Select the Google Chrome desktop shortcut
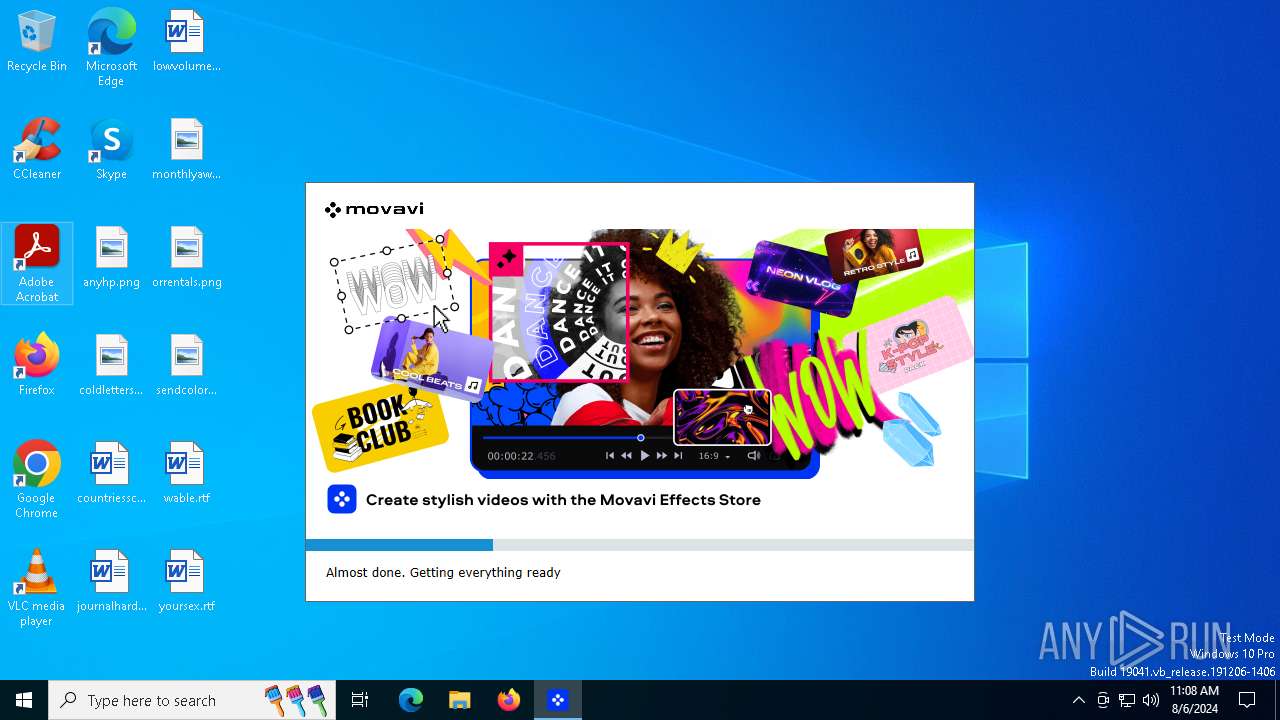The height and width of the screenshot is (720, 1280). 37,480
